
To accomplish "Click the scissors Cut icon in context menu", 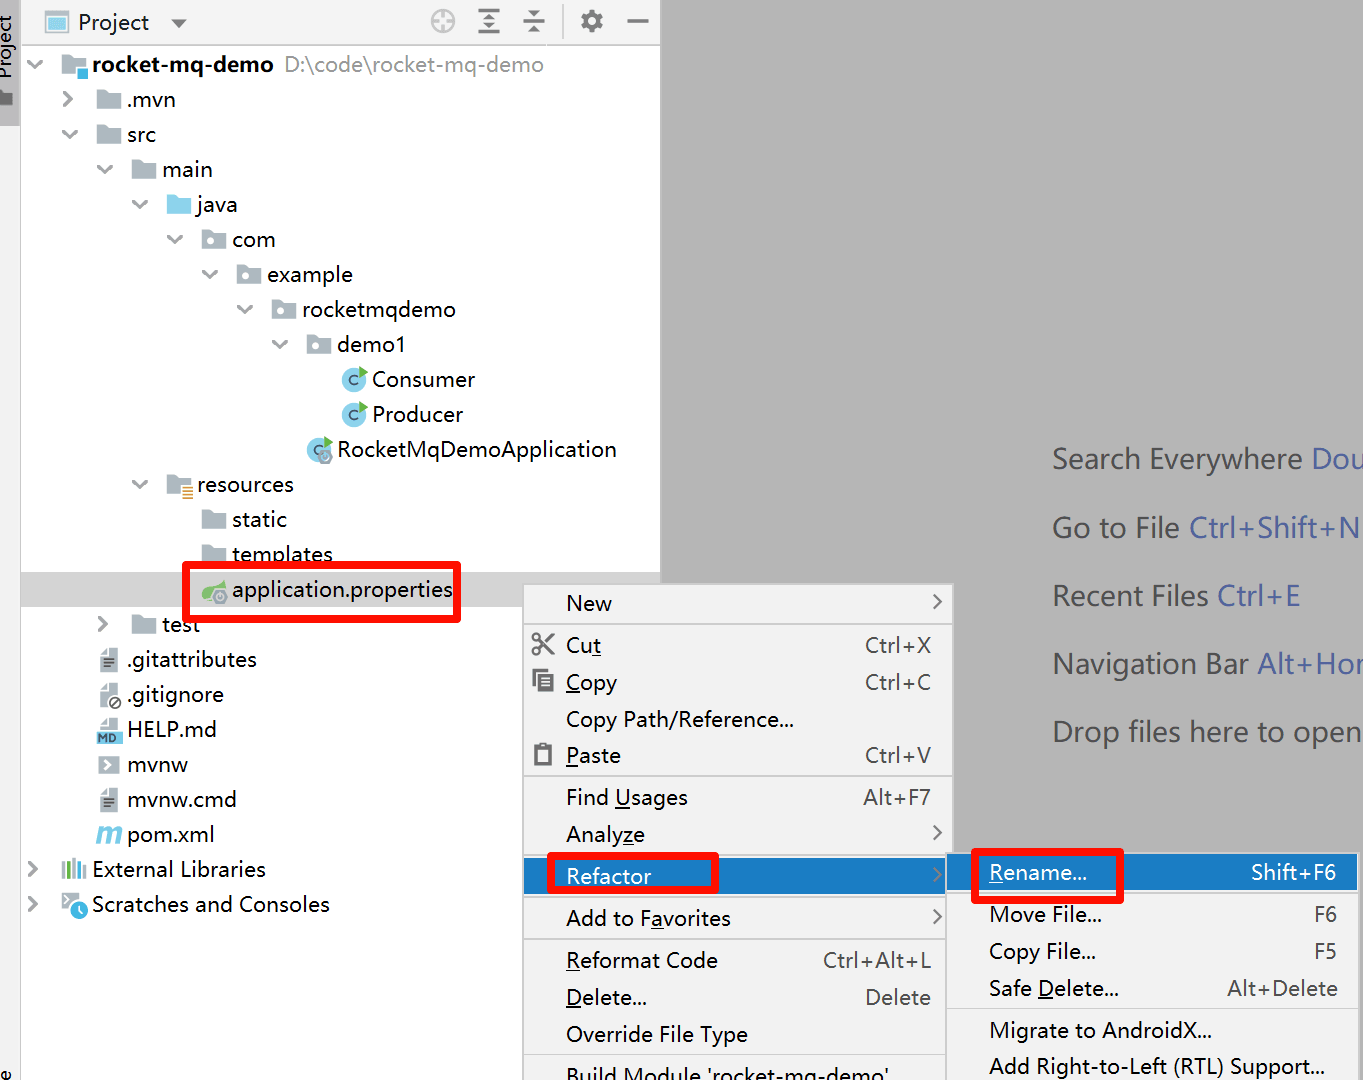I will click(x=543, y=644).
